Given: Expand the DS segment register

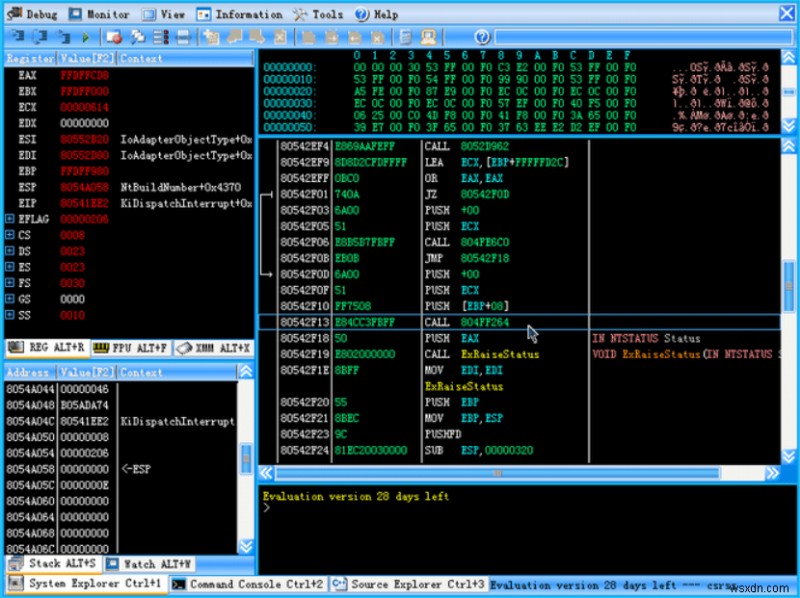Looking at the screenshot, I should pyautogui.click(x=10, y=251).
